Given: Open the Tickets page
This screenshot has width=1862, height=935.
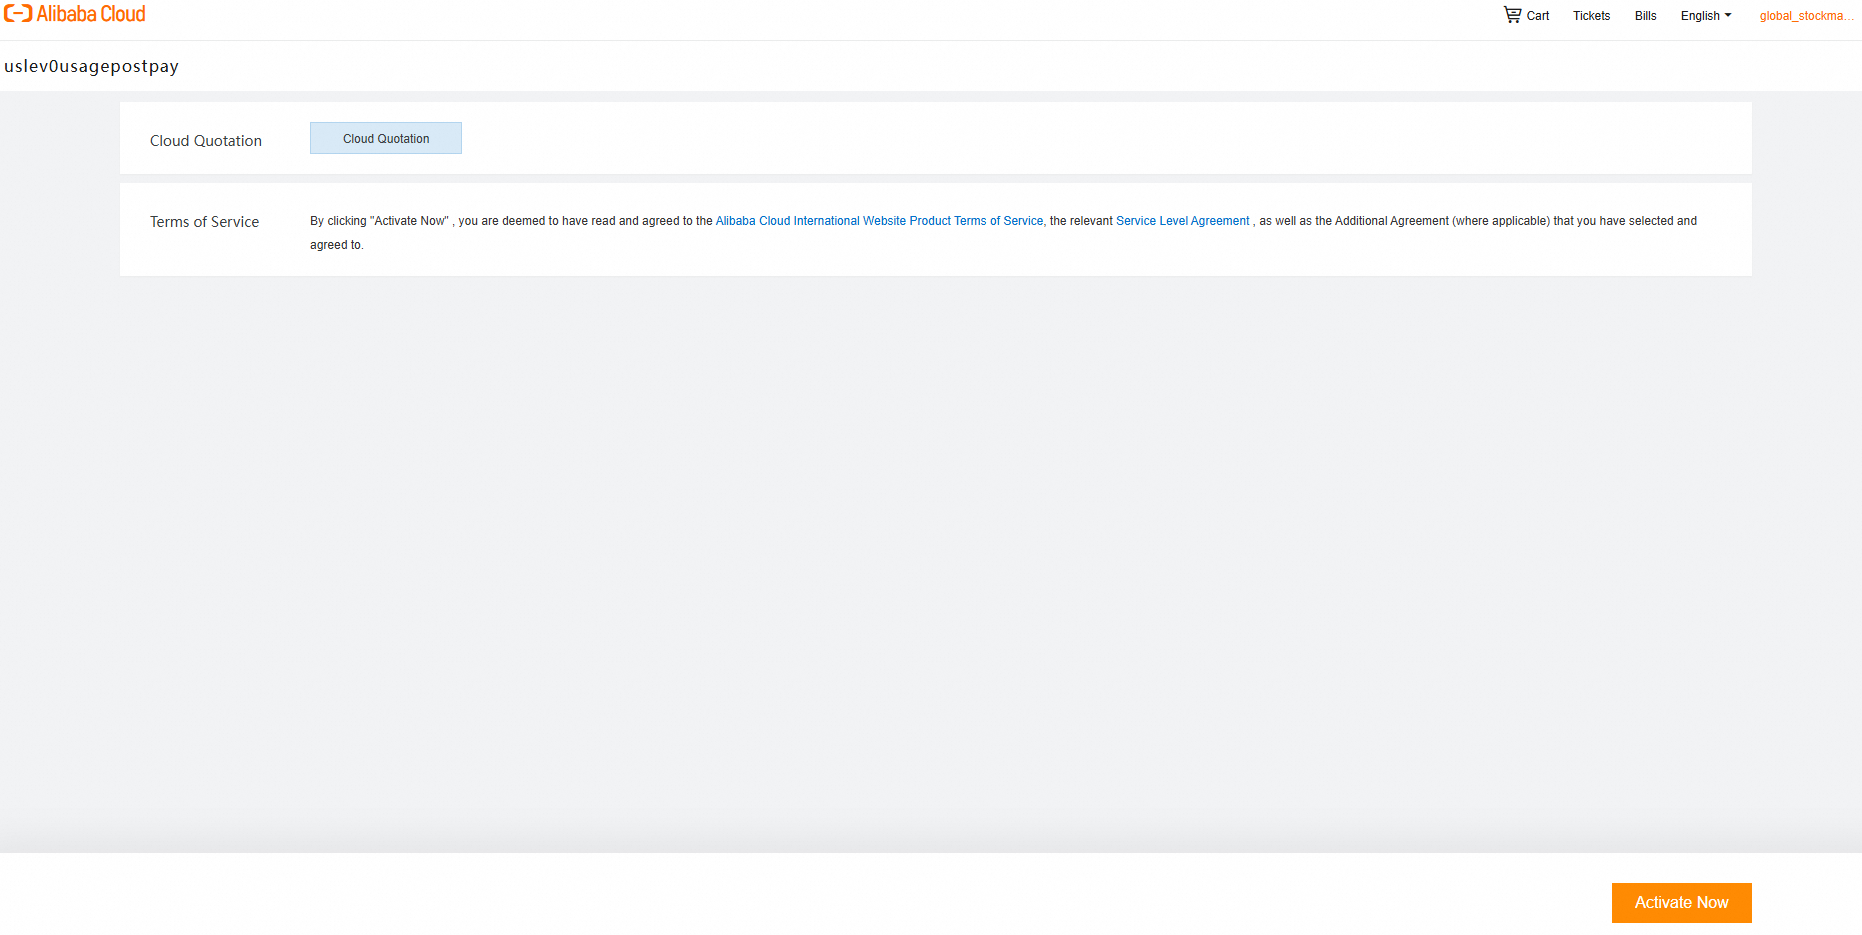Looking at the screenshot, I should [x=1591, y=16].
